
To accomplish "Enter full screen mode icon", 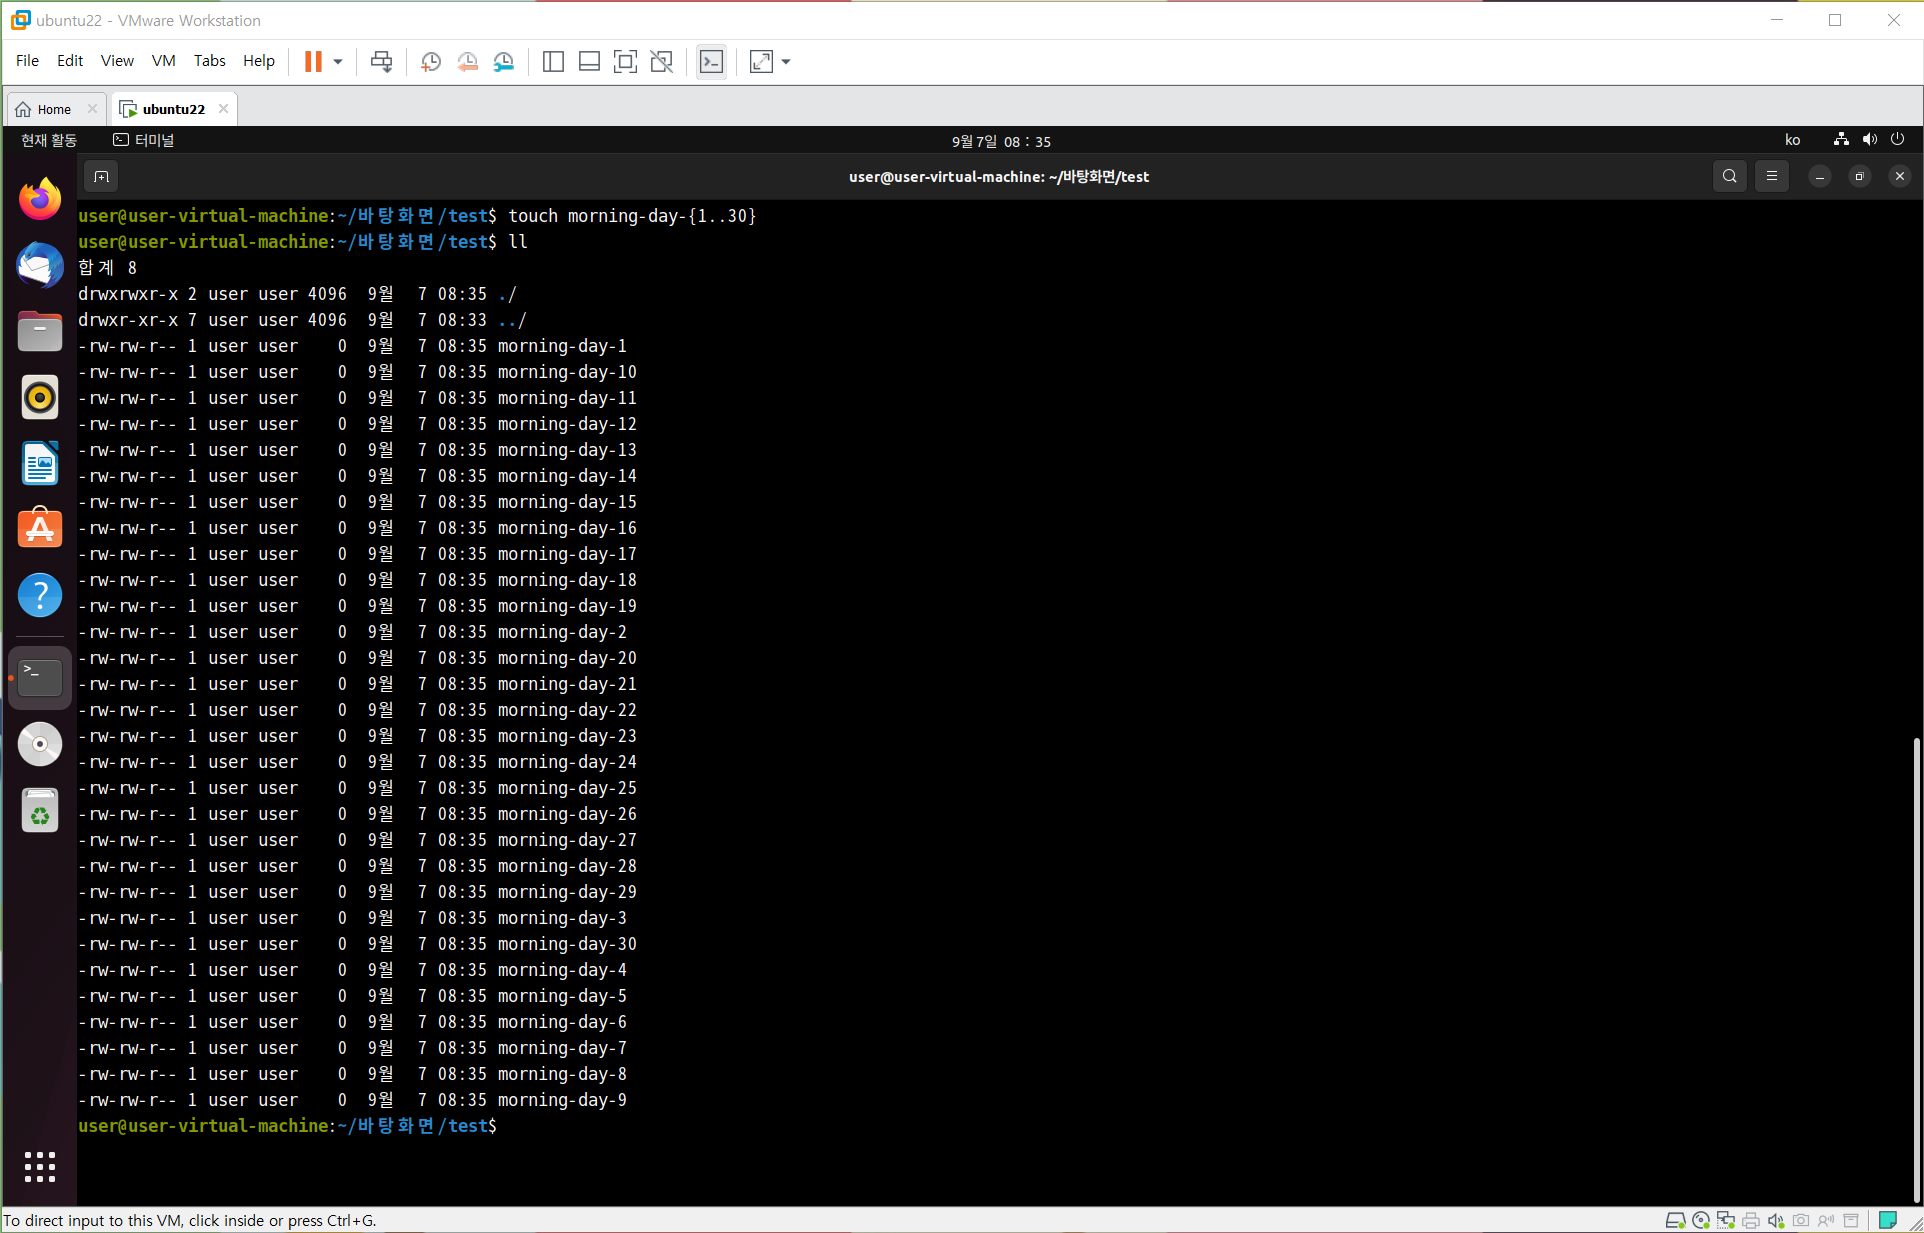I will [625, 62].
